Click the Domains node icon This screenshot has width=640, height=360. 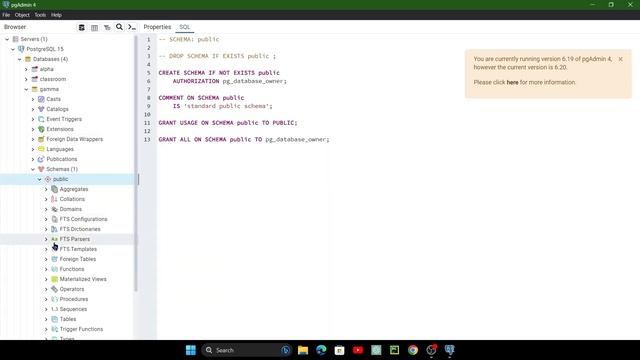(x=55, y=209)
